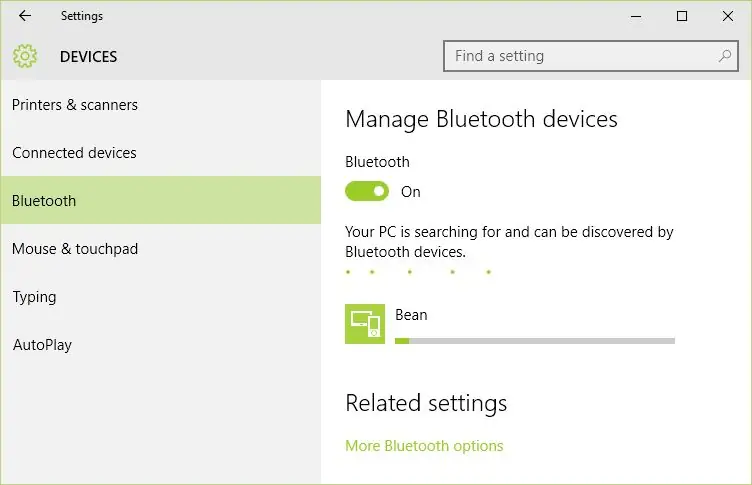The width and height of the screenshot is (752, 485).
Task: Minimize the Settings window
Action: [636, 16]
